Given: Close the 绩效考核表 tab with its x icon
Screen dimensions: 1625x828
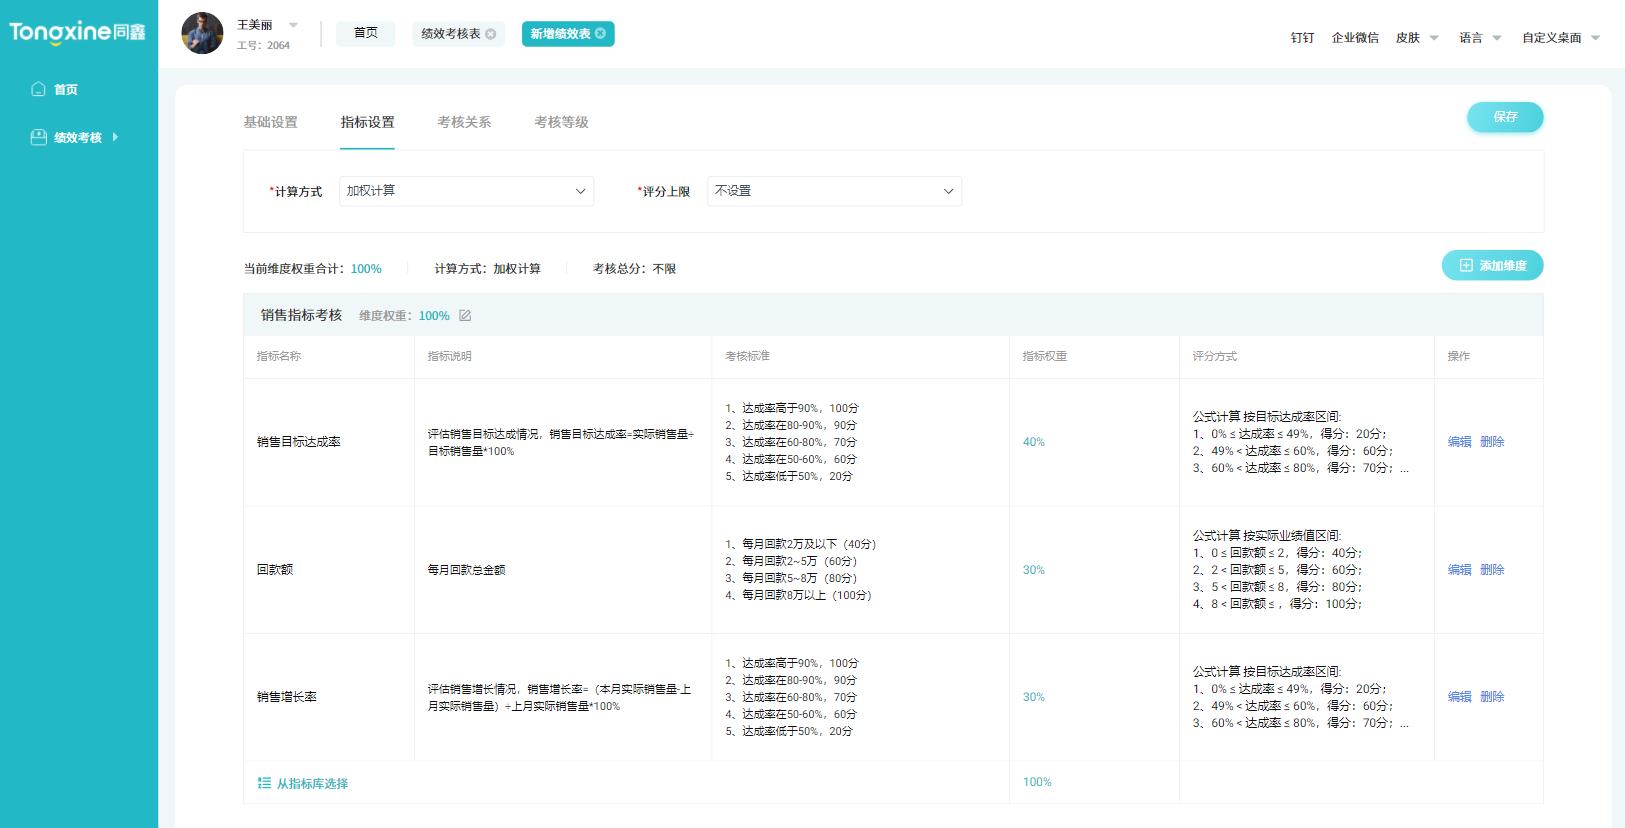Looking at the screenshot, I should tap(491, 34).
